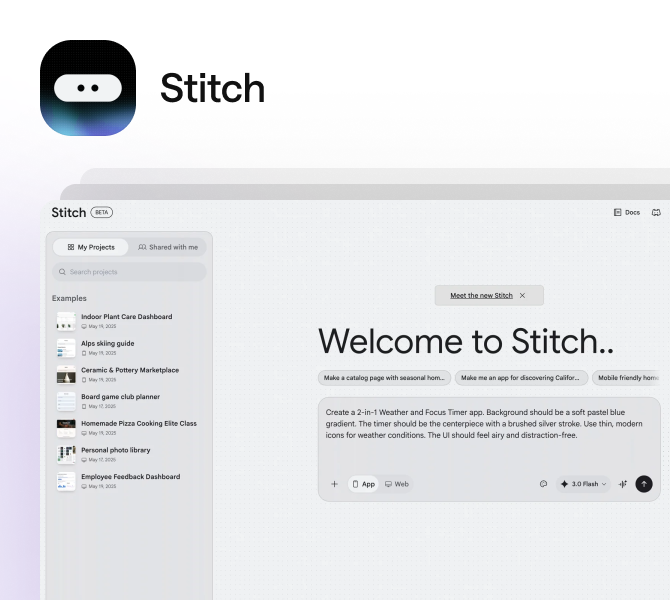This screenshot has height=600, width=670.
Task: Click the Search projects field
Action: pos(129,272)
